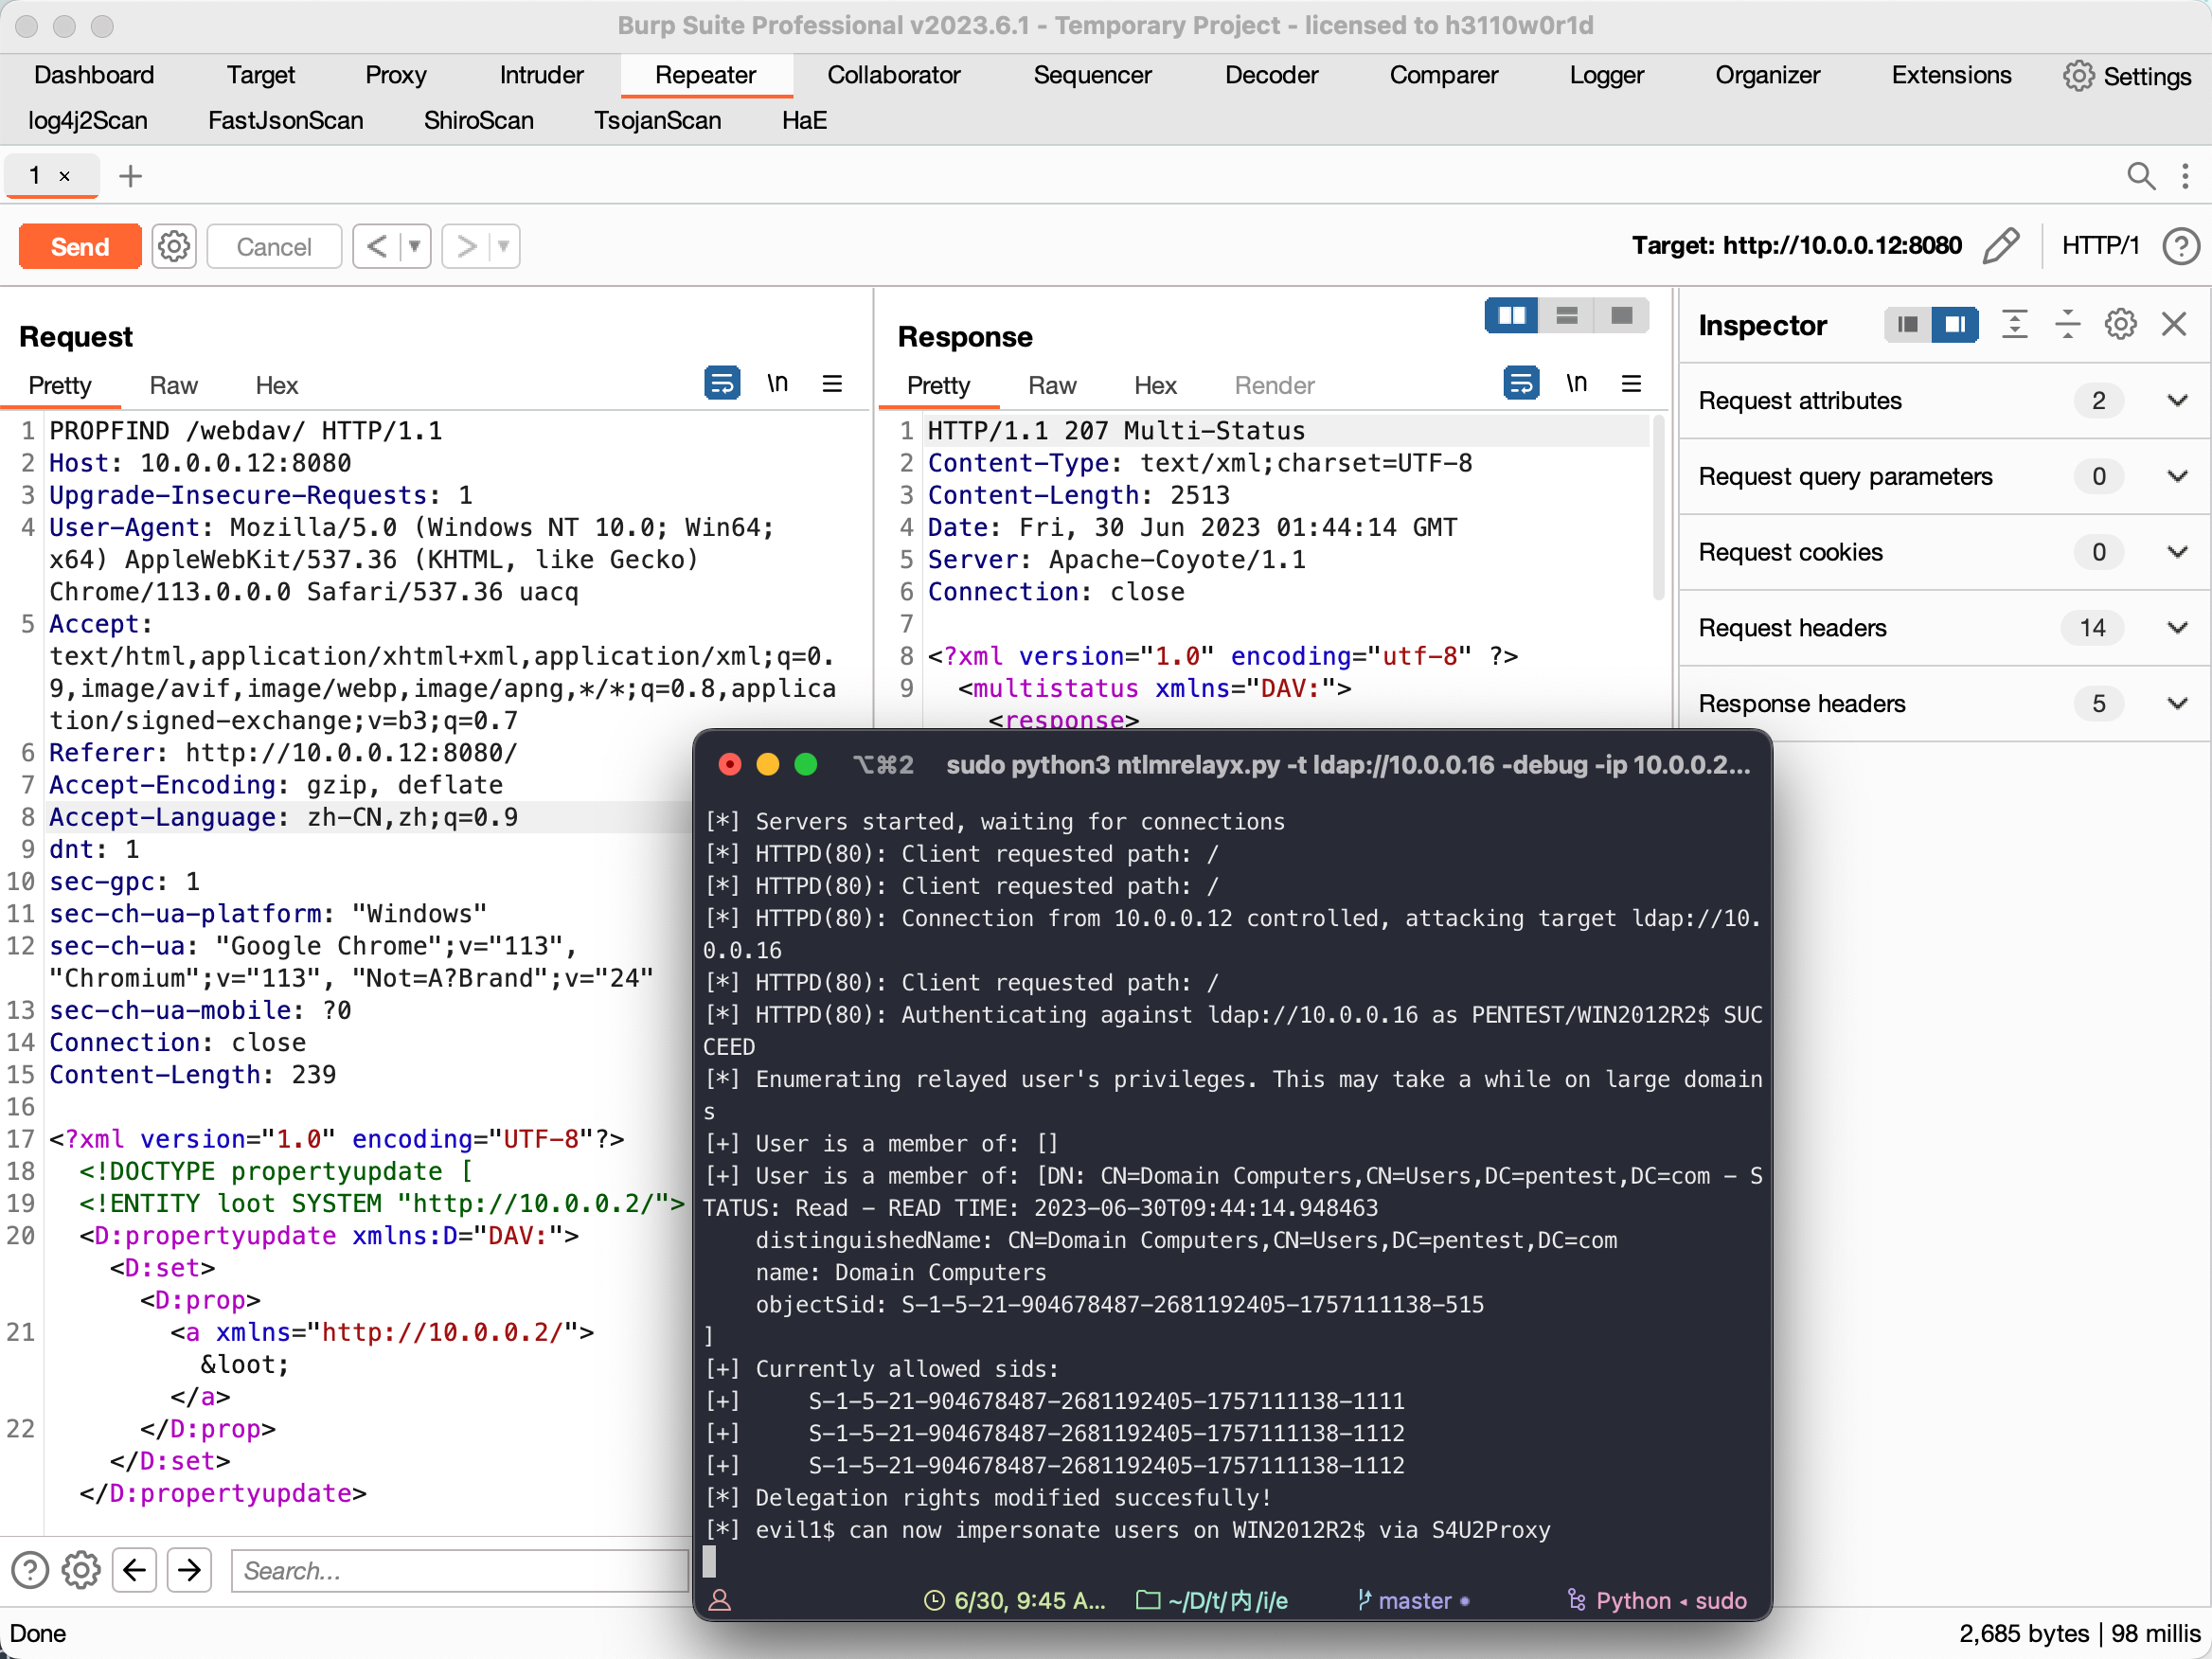Dock Inspector layout to right option
2212x1659 pixels.
pyautogui.click(x=1955, y=324)
